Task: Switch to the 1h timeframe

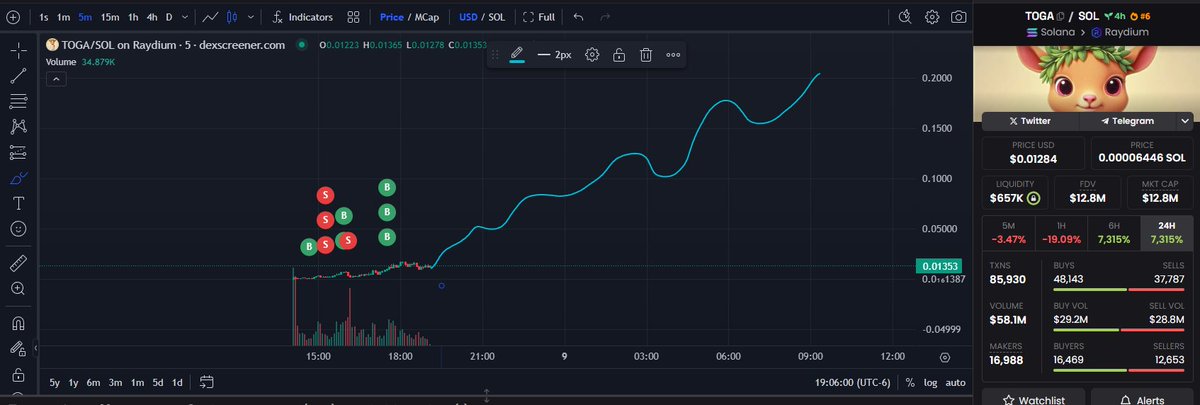Action: (x=133, y=17)
